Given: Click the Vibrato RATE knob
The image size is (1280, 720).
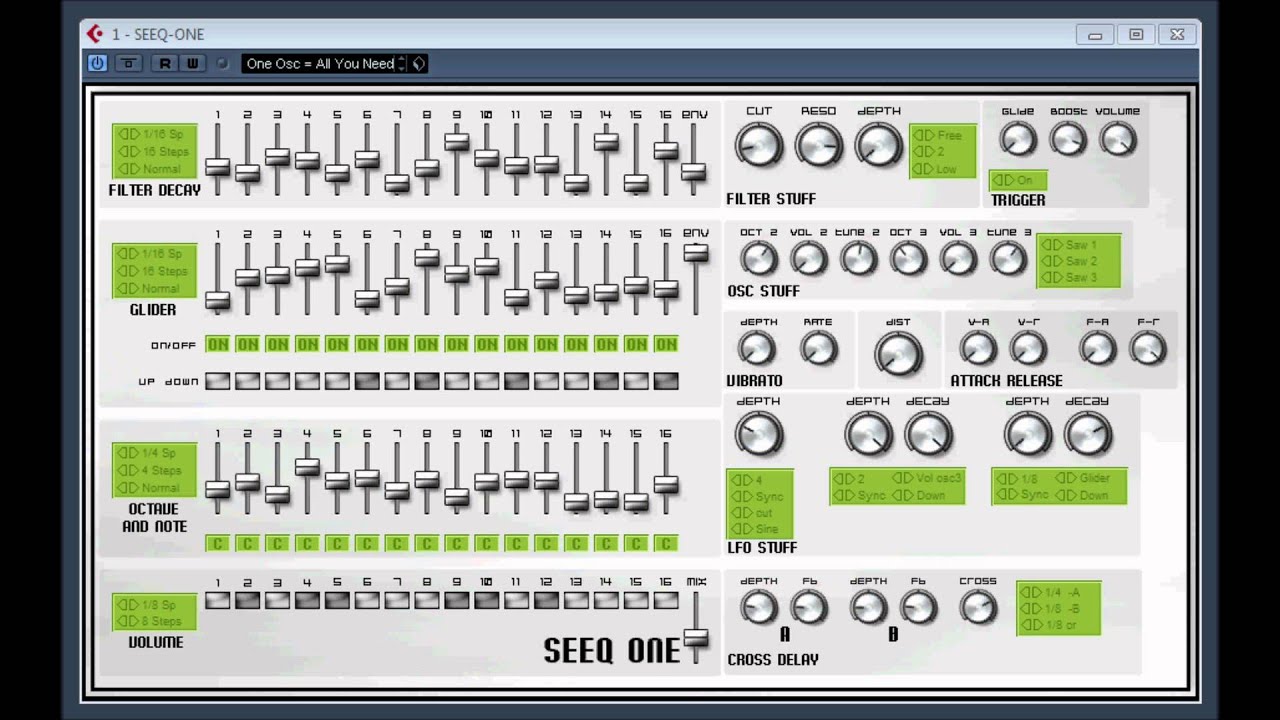Looking at the screenshot, I should 818,348.
